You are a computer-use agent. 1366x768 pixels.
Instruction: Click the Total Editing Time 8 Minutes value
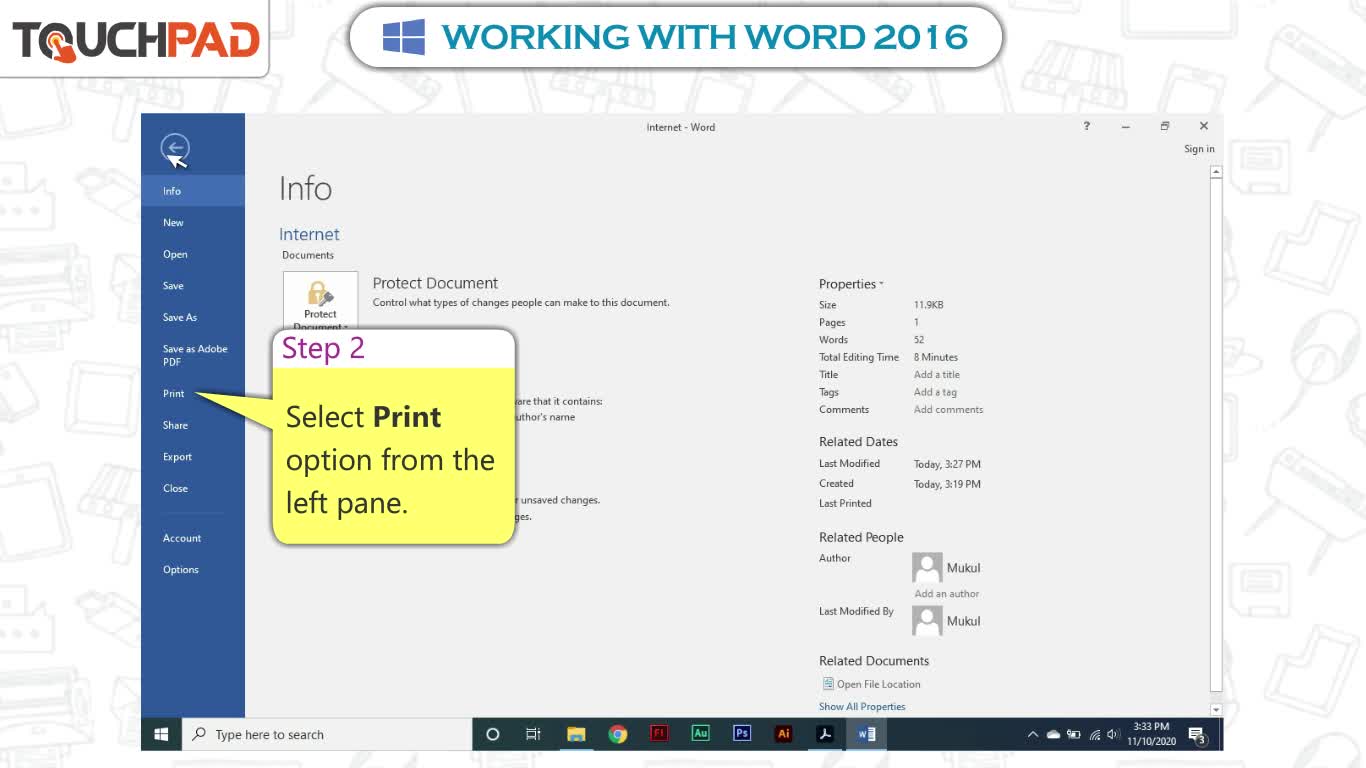[x=935, y=357]
